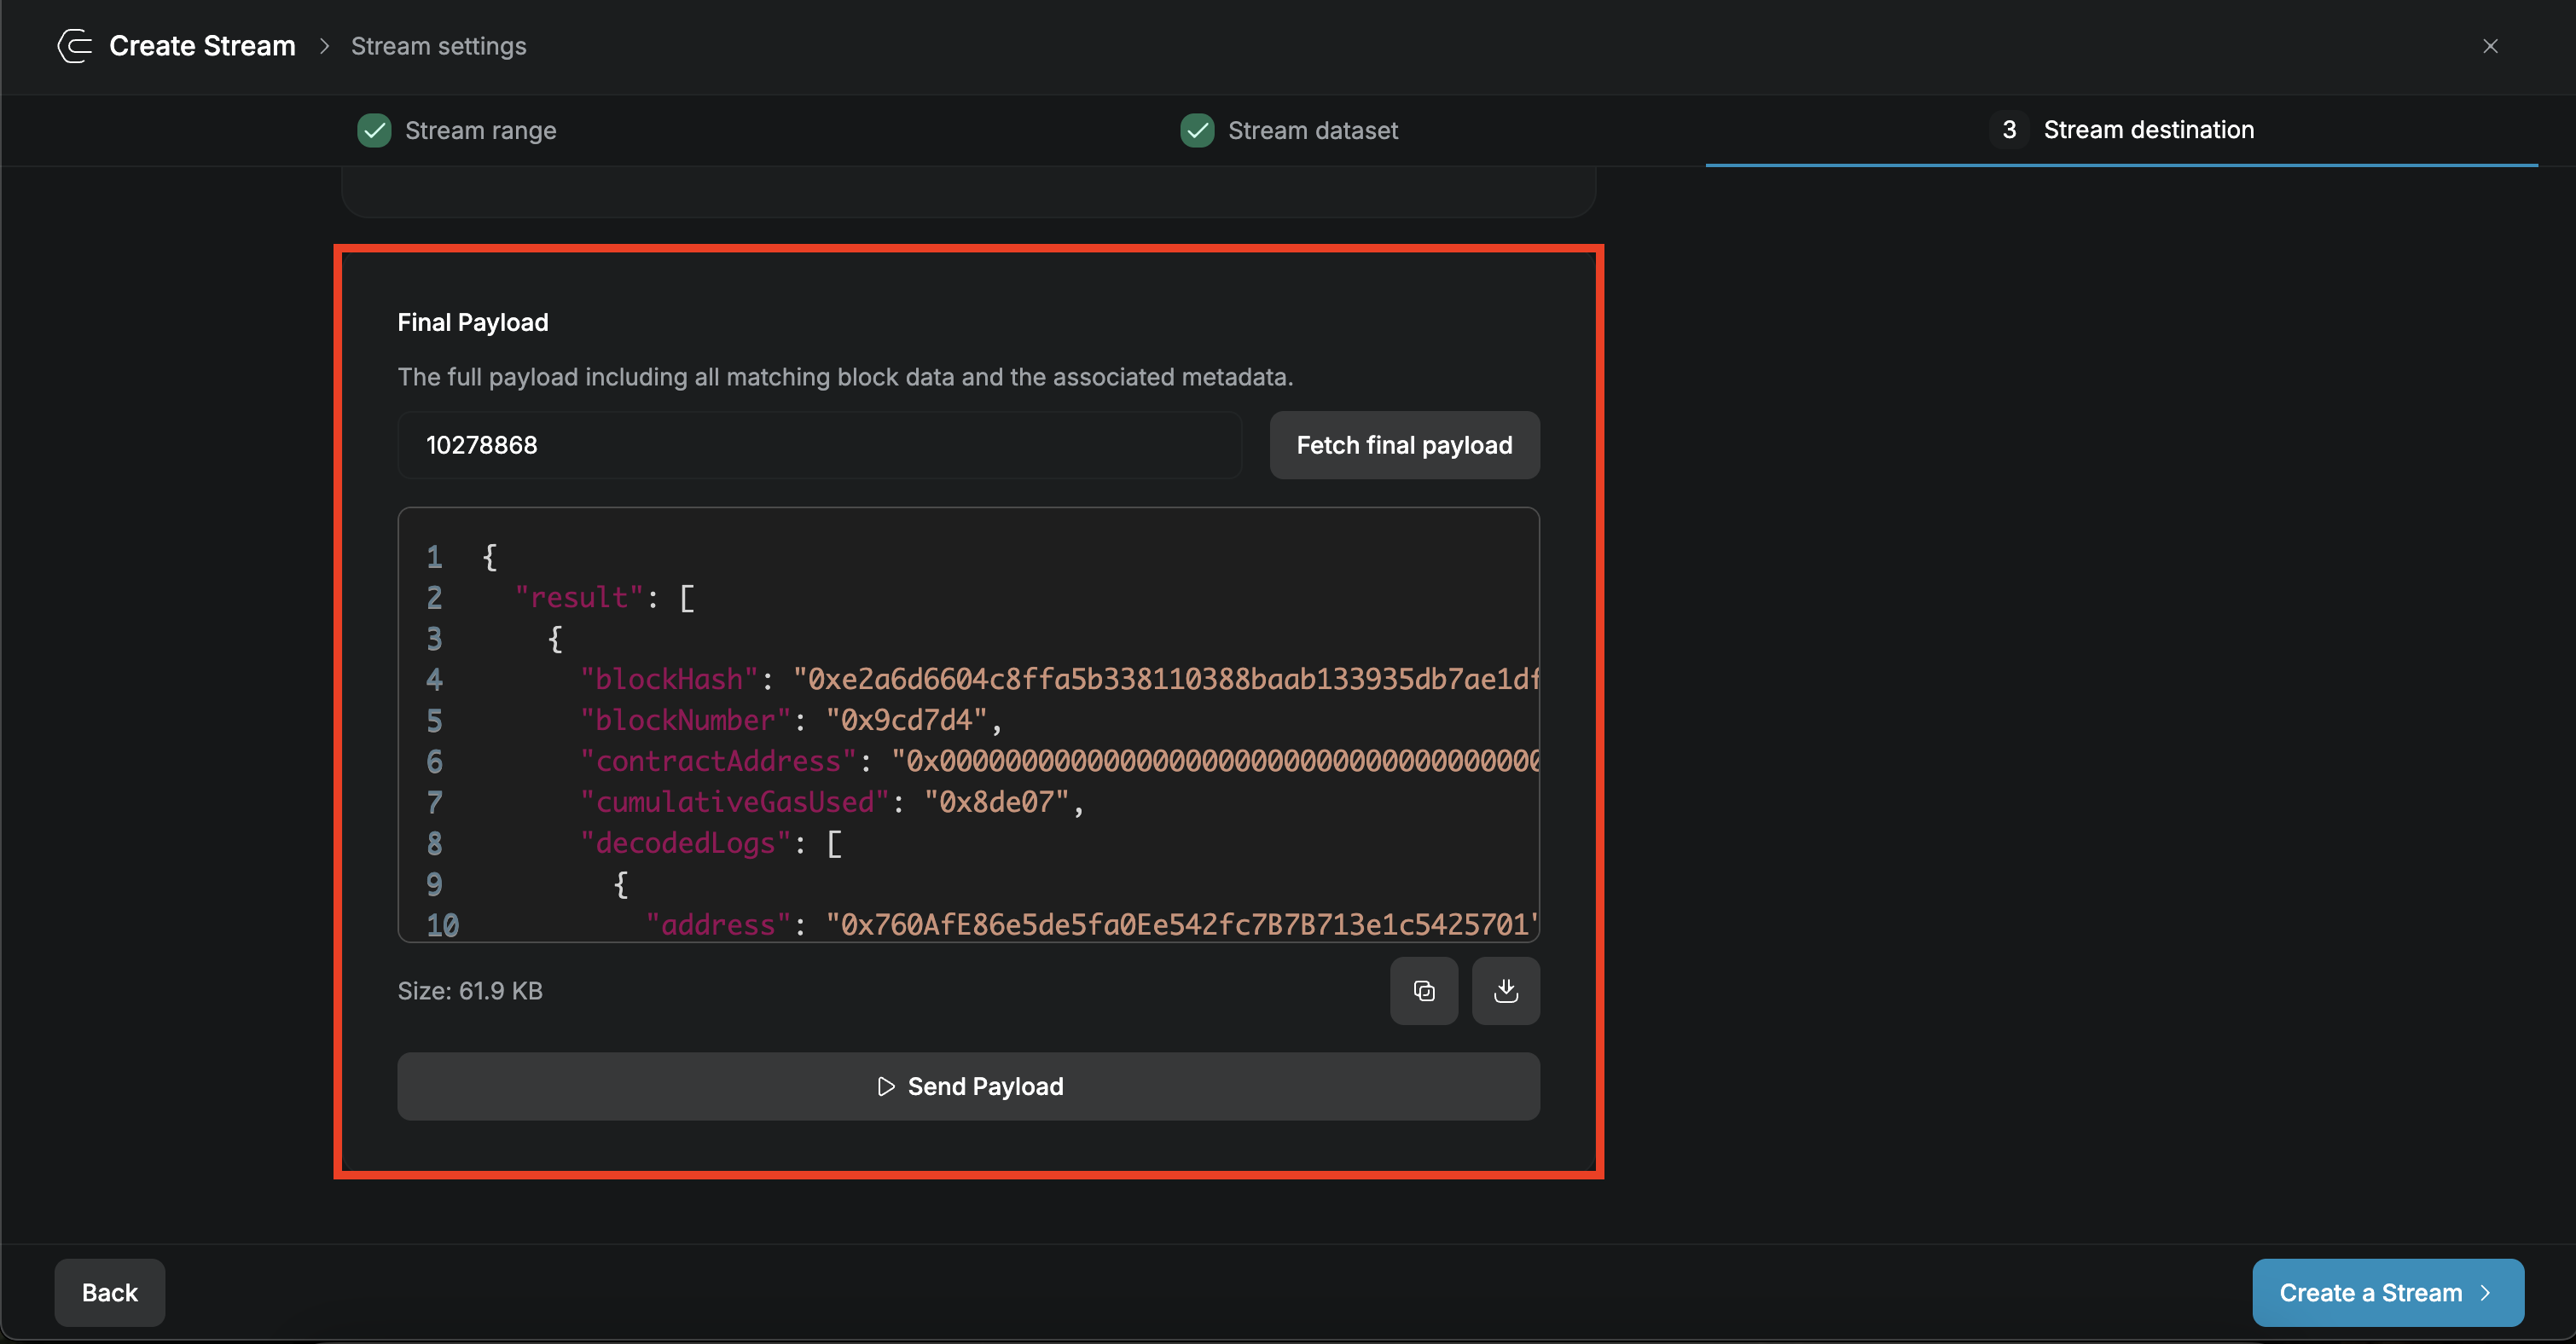Viewport: 2576px width, 1344px height.
Task: Click the chevron inside Create a Stream button
Action: click(2487, 1292)
